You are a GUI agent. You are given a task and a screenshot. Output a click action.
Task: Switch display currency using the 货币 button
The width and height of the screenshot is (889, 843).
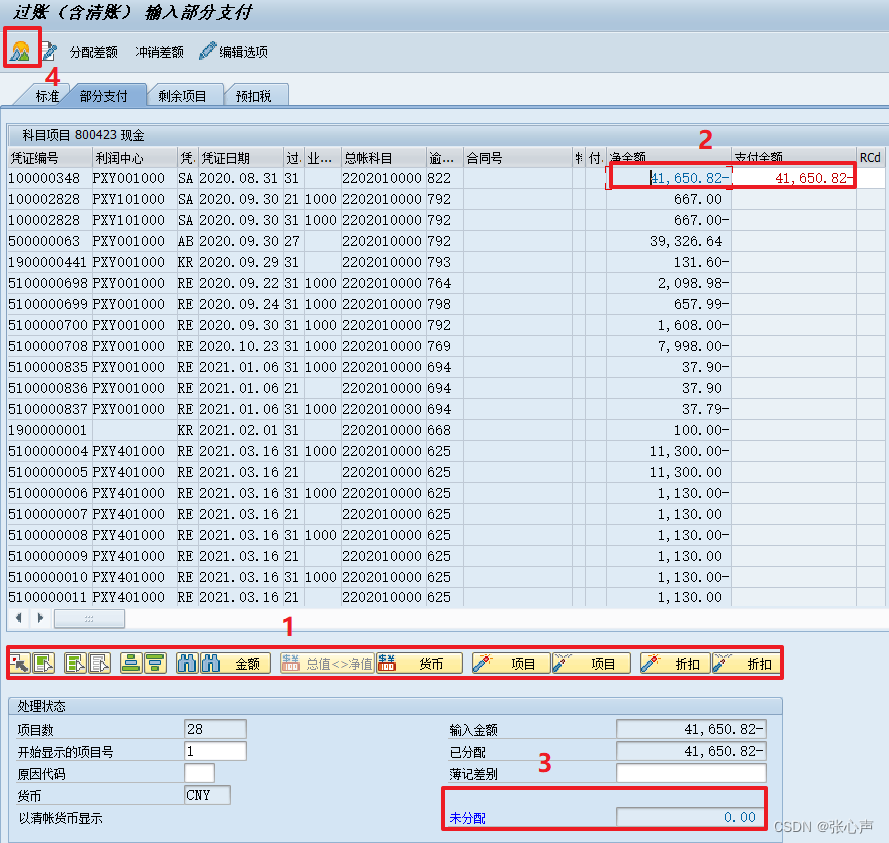pyautogui.click(x=432, y=663)
